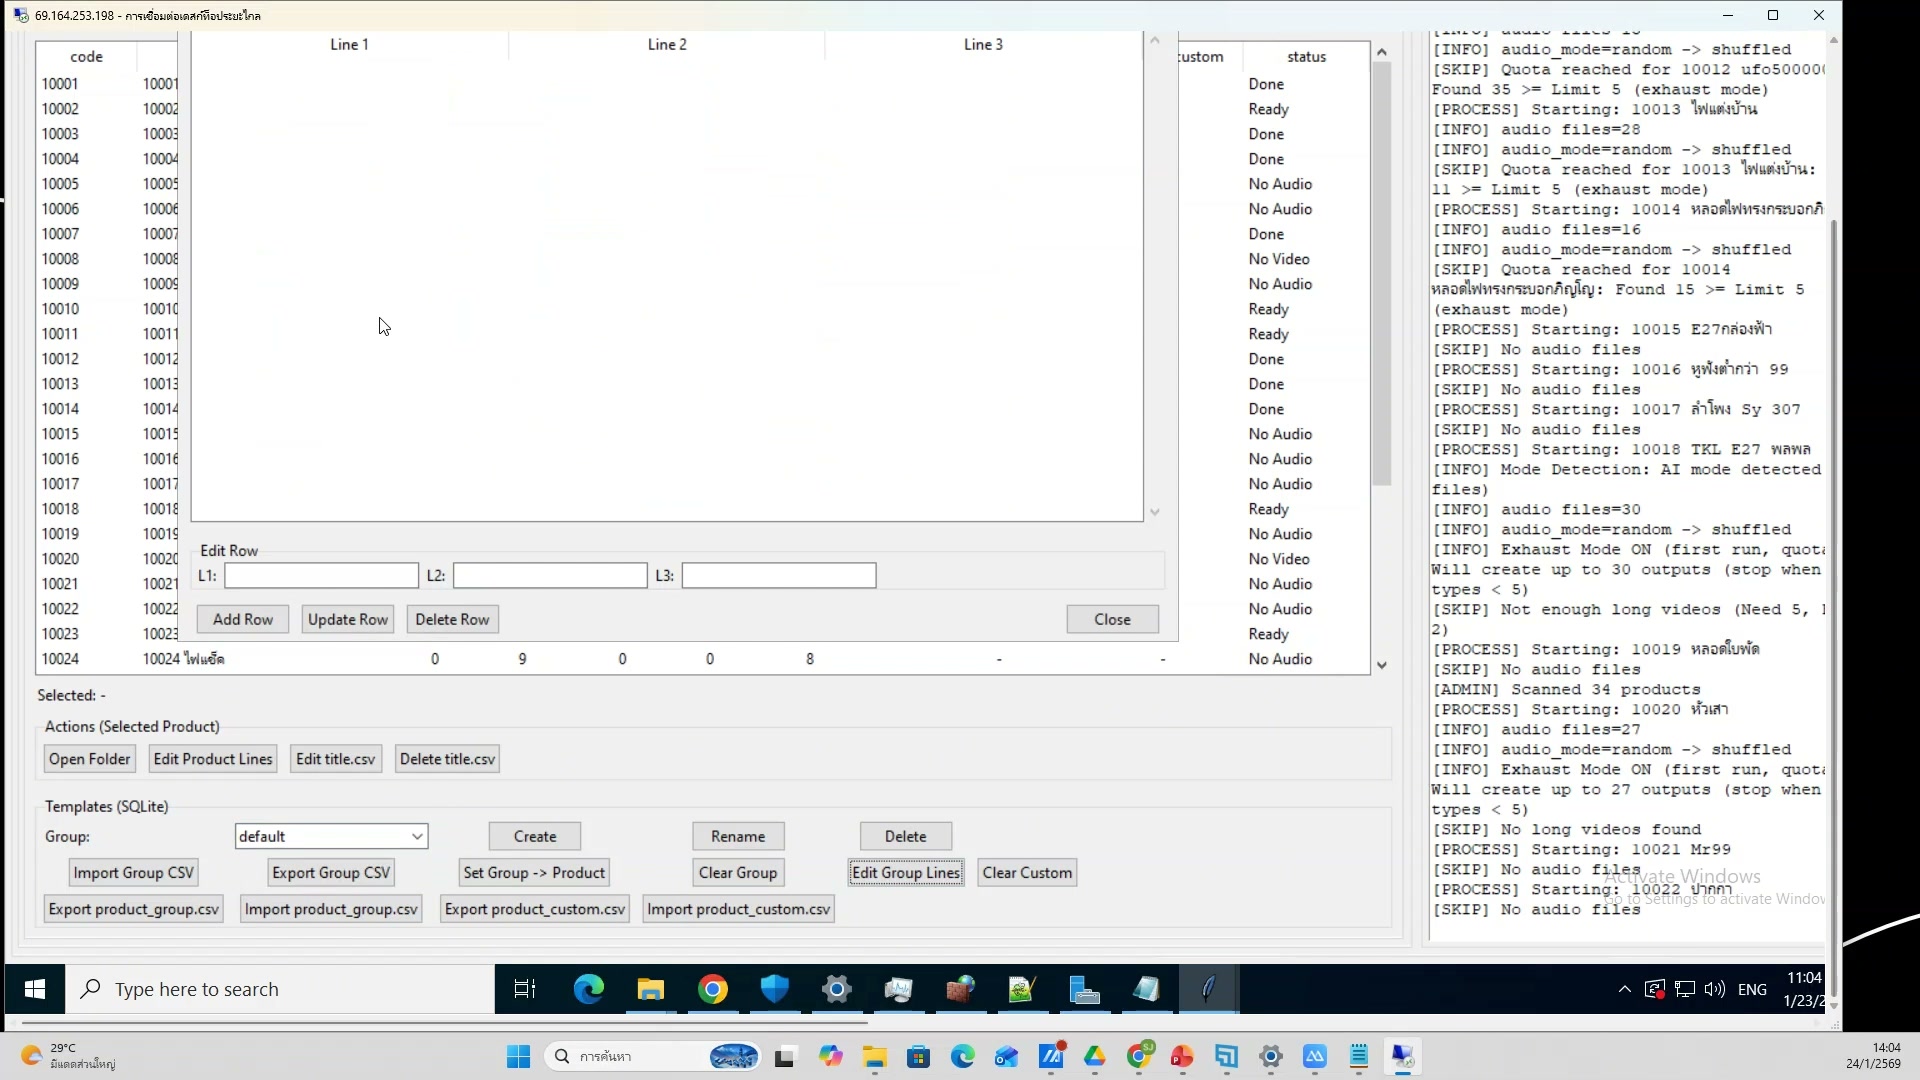
Task: Open Google Chrome on the remote desktop taskbar
Action: click(713, 989)
